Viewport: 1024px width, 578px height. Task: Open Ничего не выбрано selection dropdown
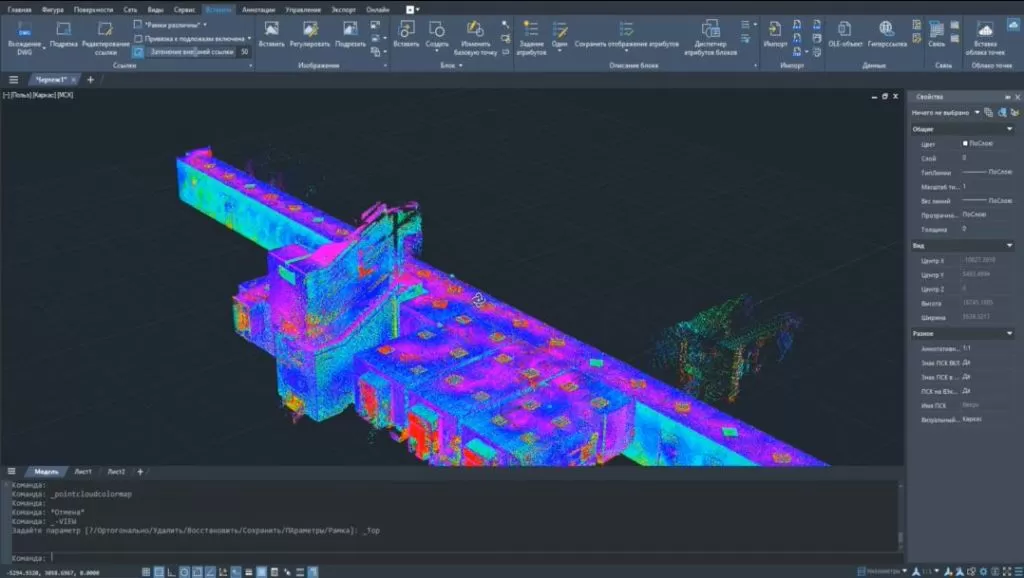click(977, 112)
